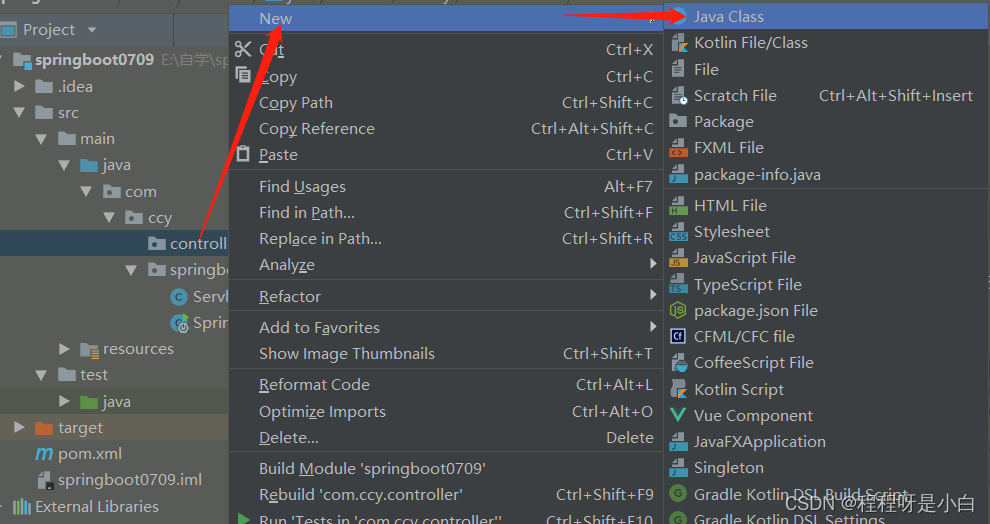Image resolution: width=990 pixels, height=524 pixels.
Task: Select Package in the New submenu
Action: pos(724,122)
